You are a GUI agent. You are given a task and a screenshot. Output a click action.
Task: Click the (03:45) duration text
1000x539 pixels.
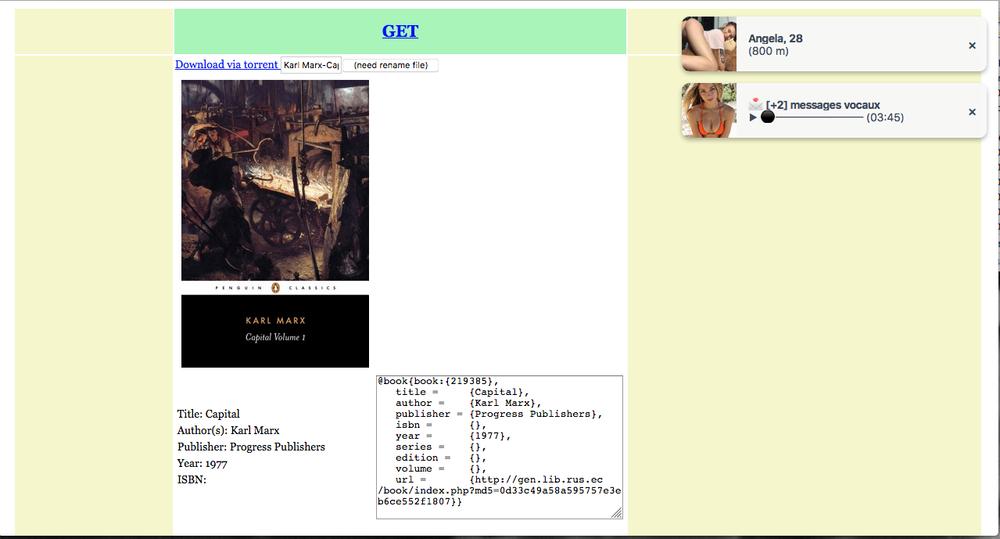[x=885, y=117]
